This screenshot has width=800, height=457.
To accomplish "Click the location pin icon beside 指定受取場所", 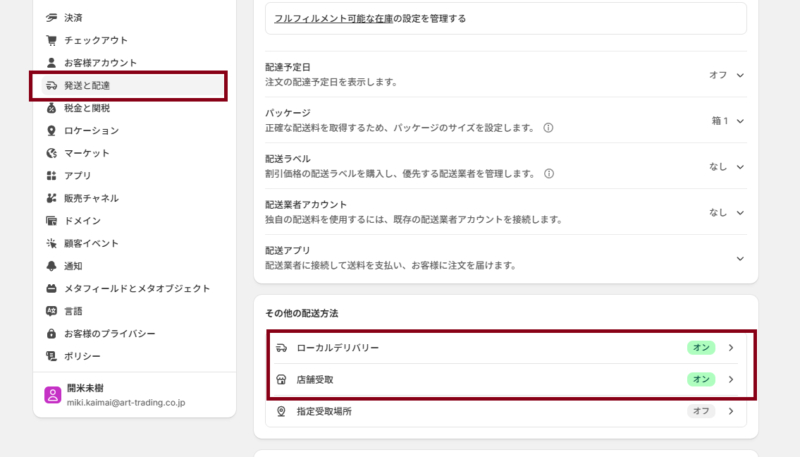I will point(282,411).
